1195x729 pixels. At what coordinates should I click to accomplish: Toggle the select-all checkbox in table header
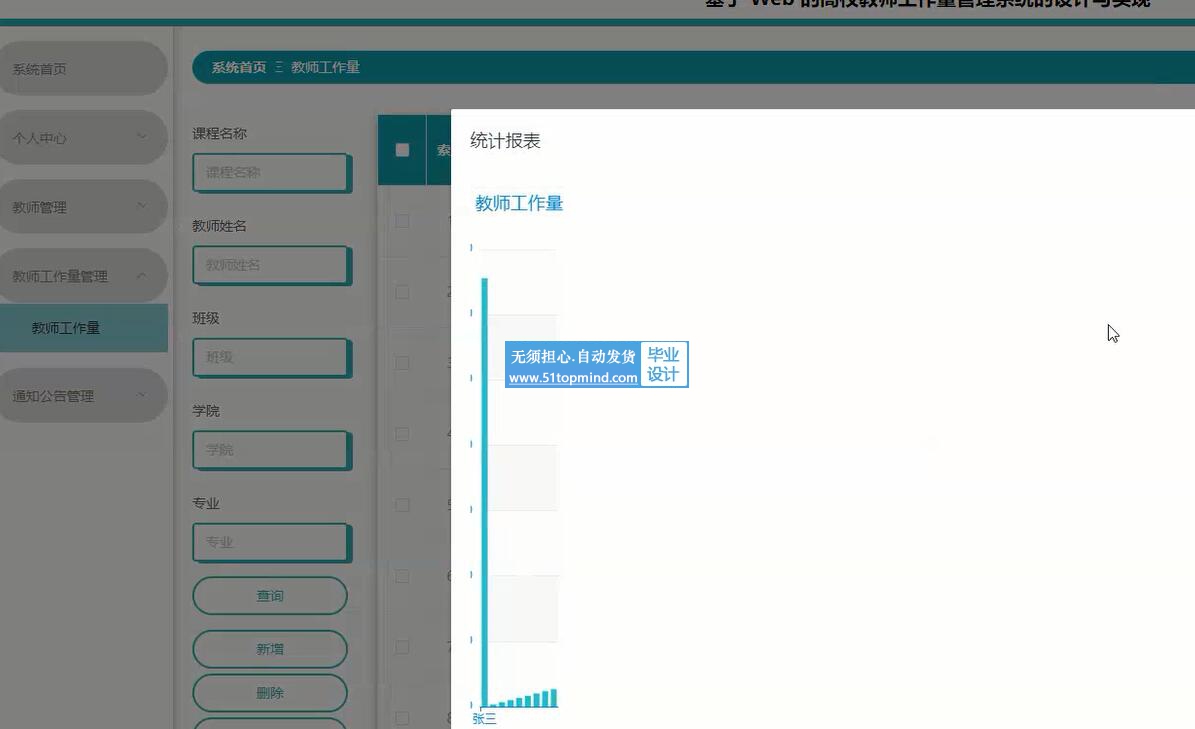pos(402,150)
